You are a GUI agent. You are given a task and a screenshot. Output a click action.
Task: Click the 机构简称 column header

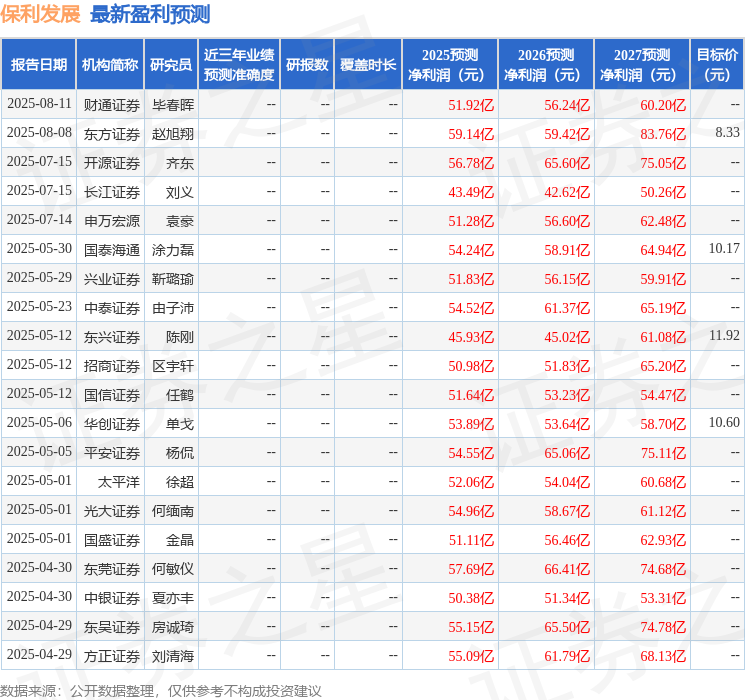[110, 65]
